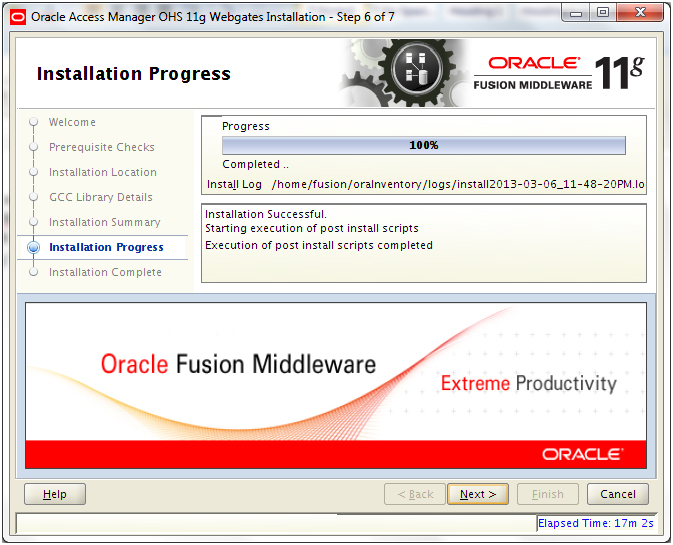Viewport: 673px width, 545px height.
Task: Click the 'Installation Successful.' message
Action: pos(266,214)
